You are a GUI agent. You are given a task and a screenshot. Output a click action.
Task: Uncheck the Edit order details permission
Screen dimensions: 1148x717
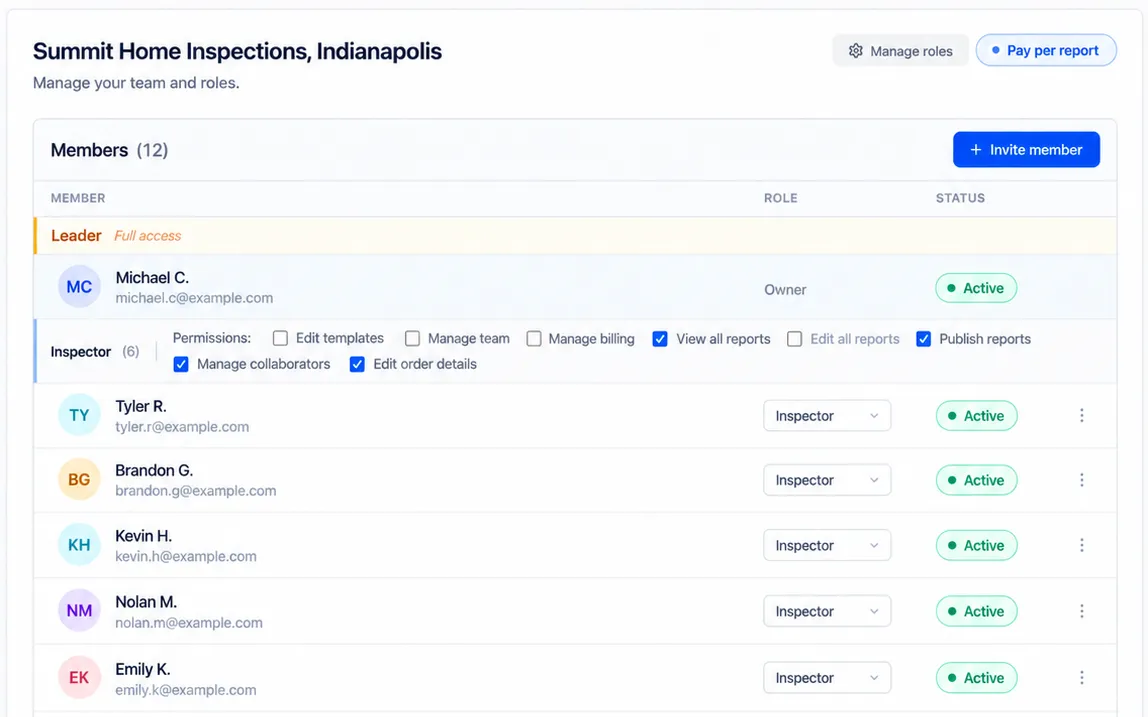click(x=357, y=364)
